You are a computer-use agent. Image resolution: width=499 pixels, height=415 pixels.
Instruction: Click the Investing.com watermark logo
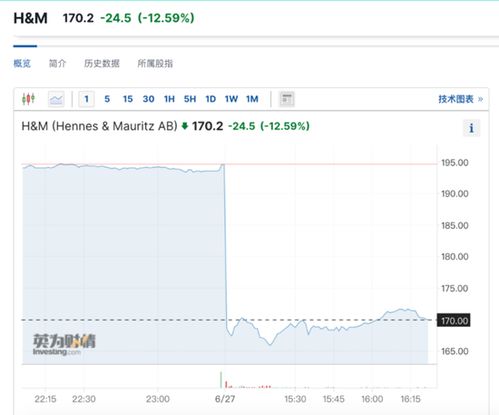63,344
